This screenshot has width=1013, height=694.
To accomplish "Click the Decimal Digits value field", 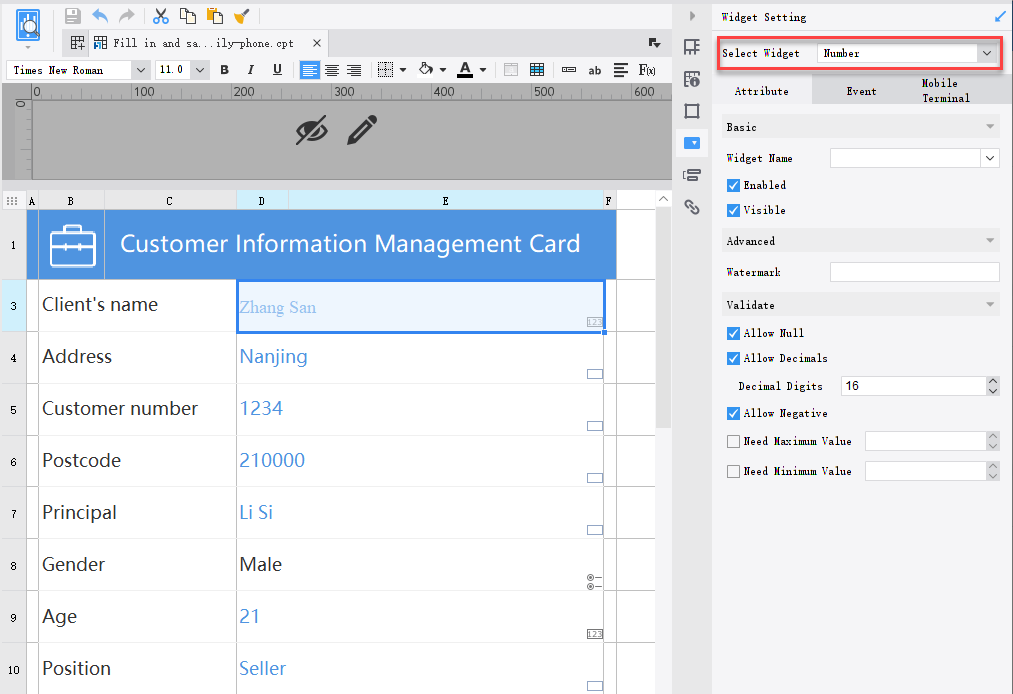I will 914,386.
